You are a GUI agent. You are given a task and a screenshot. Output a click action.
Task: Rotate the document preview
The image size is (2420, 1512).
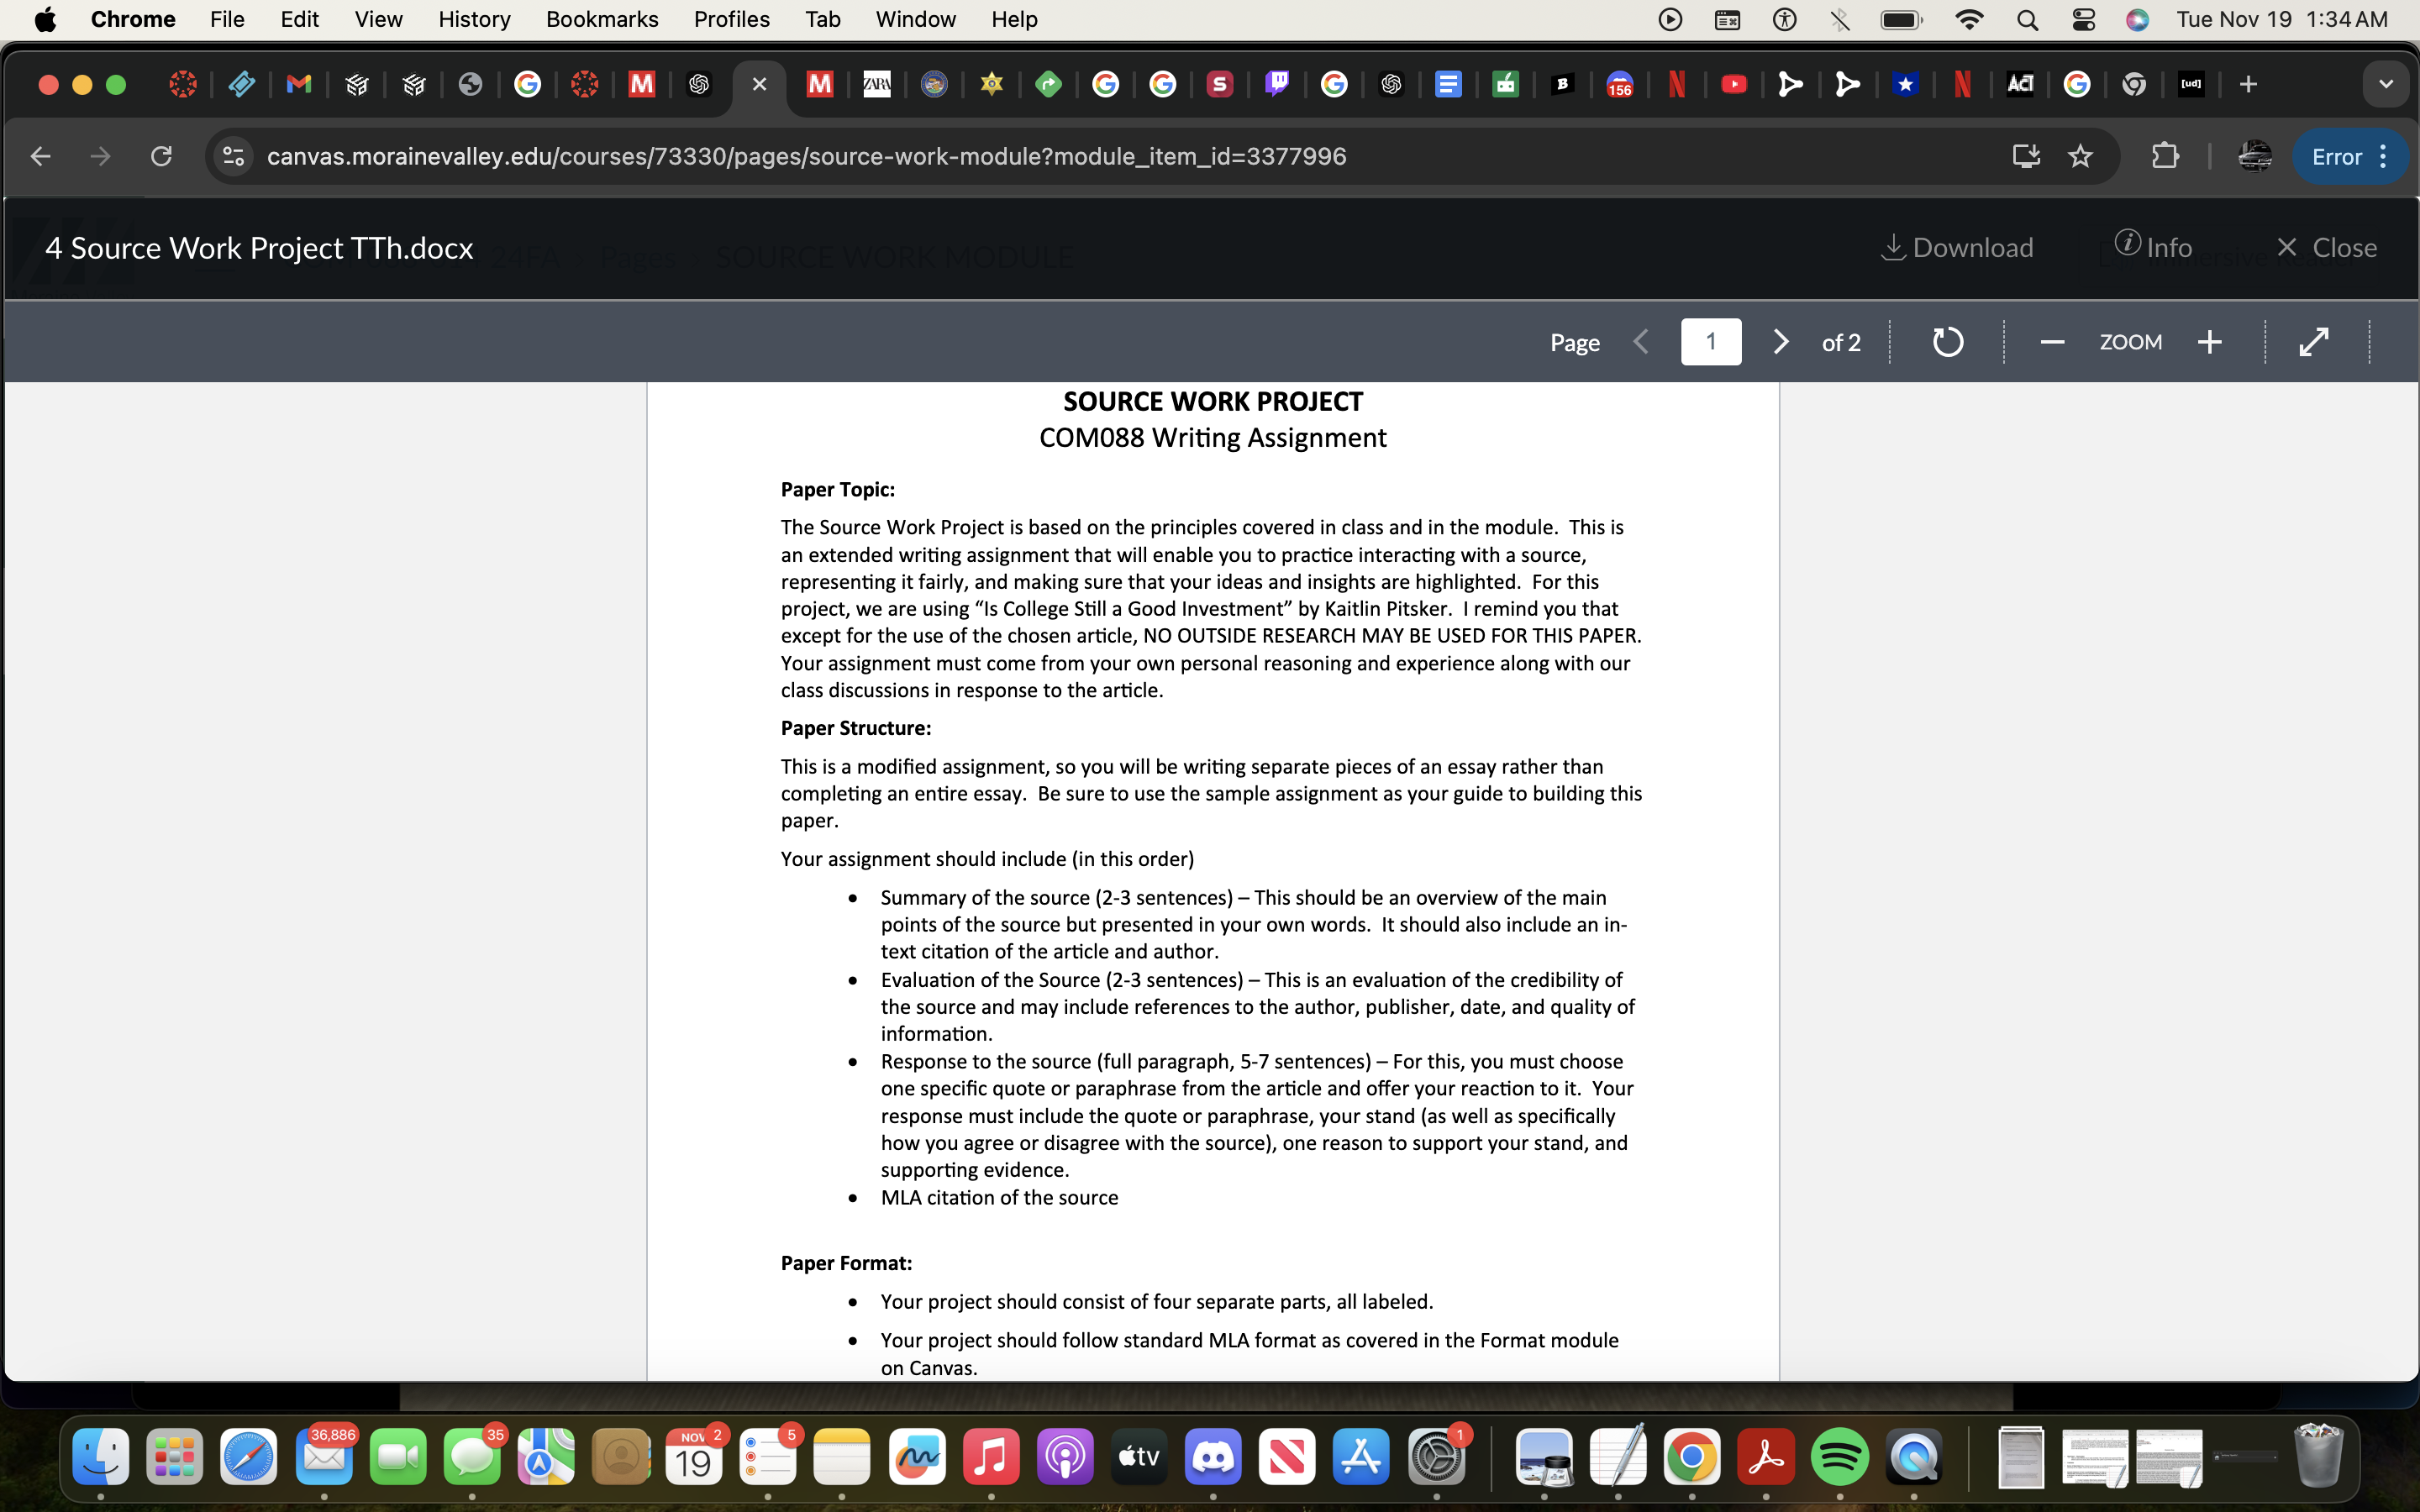[1946, 341]
